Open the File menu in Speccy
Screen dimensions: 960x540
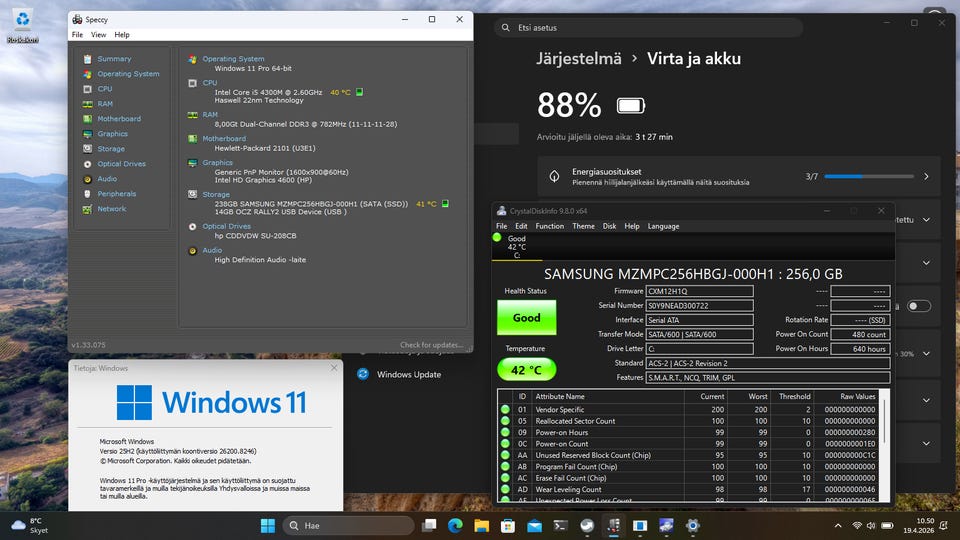click(x=77, y=35)
